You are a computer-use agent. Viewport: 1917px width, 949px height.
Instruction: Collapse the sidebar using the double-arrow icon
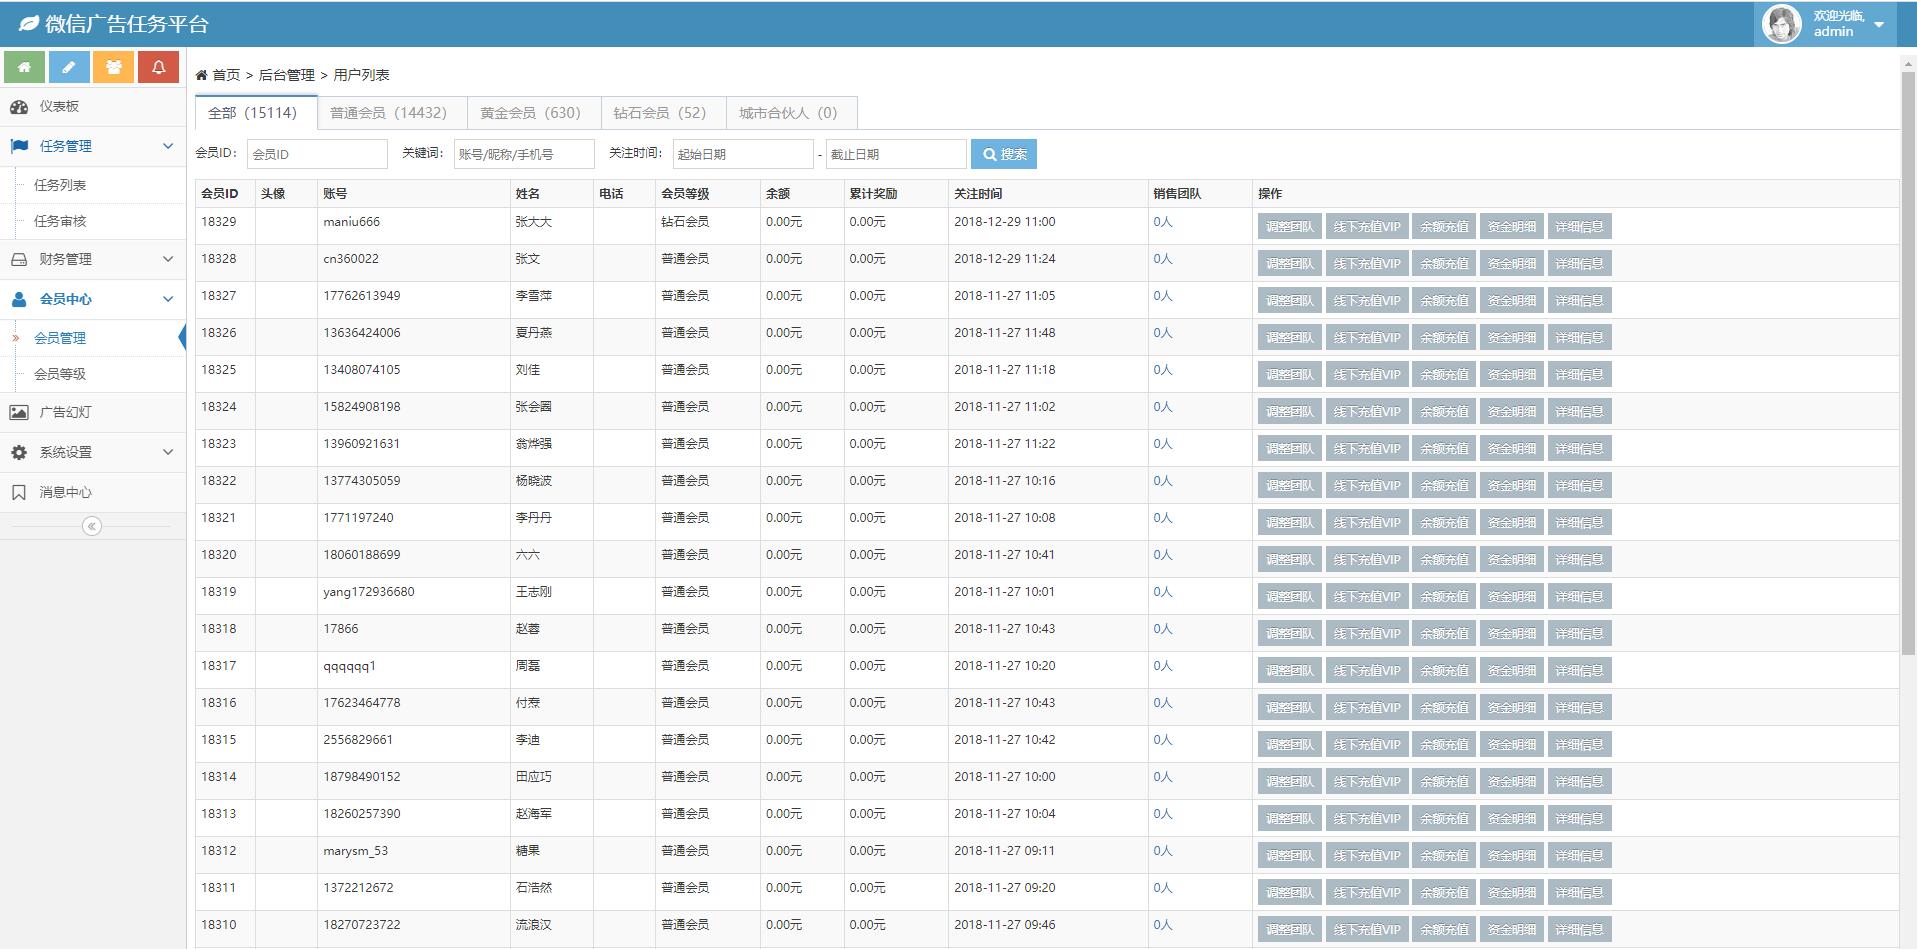(x=92, y=526)
